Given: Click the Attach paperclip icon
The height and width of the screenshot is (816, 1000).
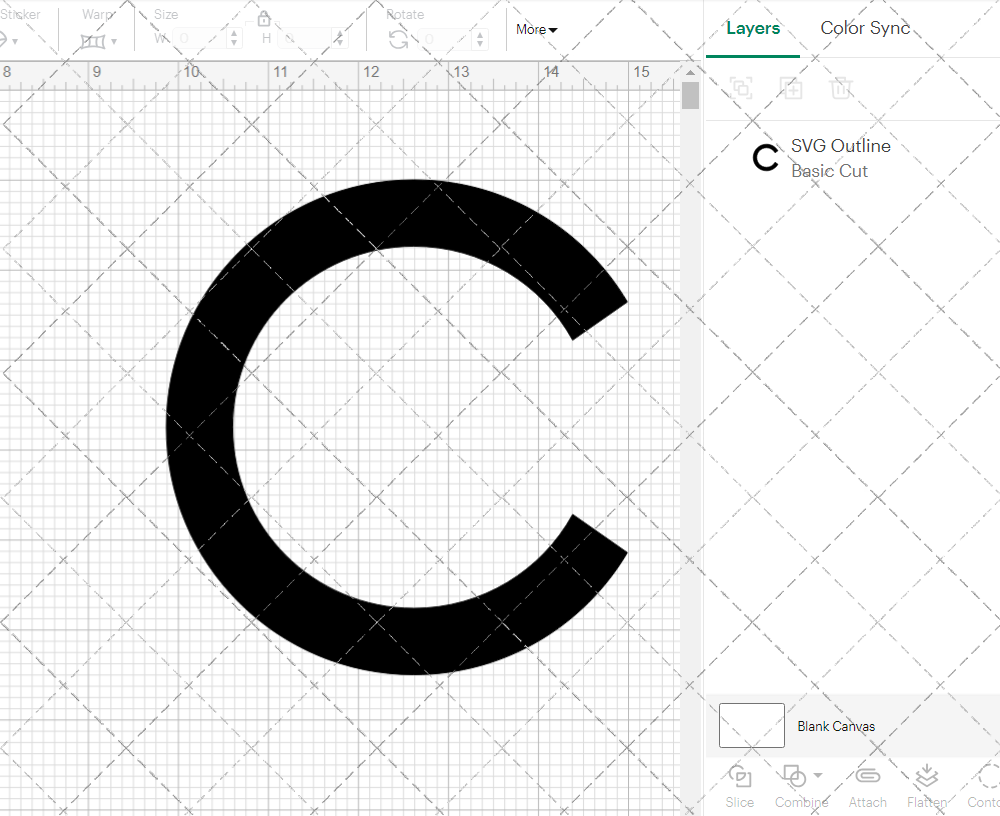Looking at the screenshot, I should tap(867, 777).
